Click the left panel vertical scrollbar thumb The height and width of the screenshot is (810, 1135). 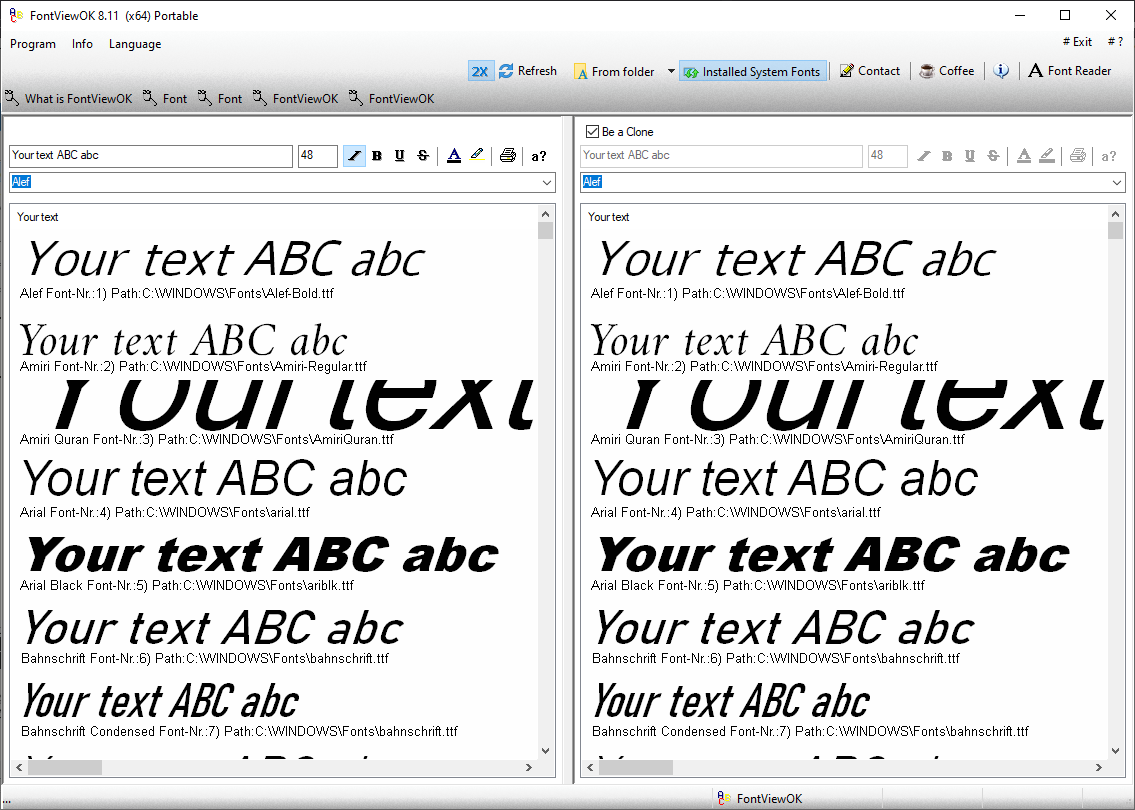pyautogui.click(x=546, y=230)
